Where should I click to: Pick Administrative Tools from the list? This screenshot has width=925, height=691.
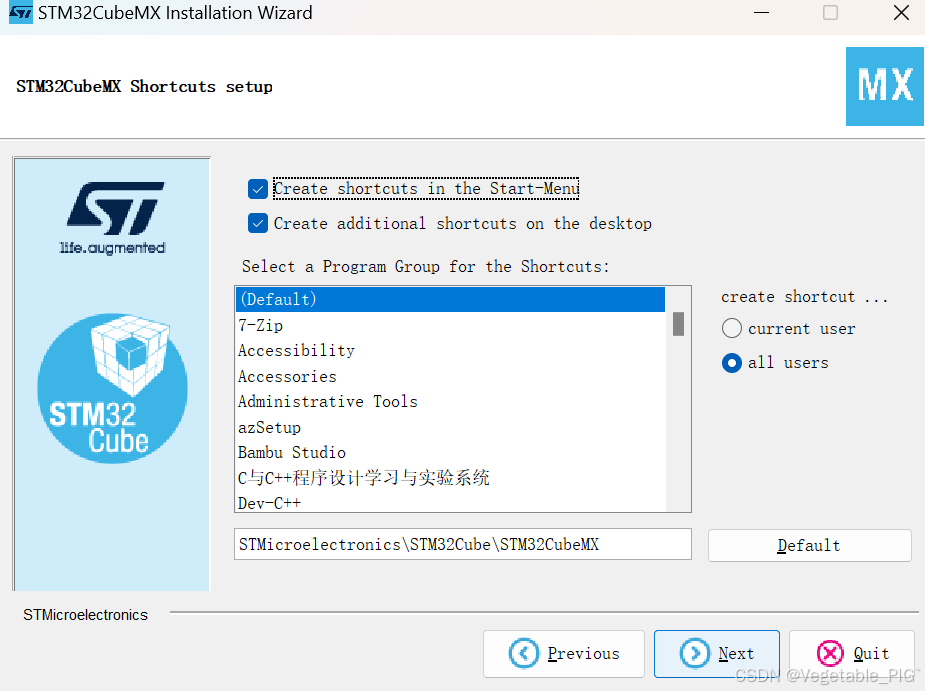click(451, 402)
